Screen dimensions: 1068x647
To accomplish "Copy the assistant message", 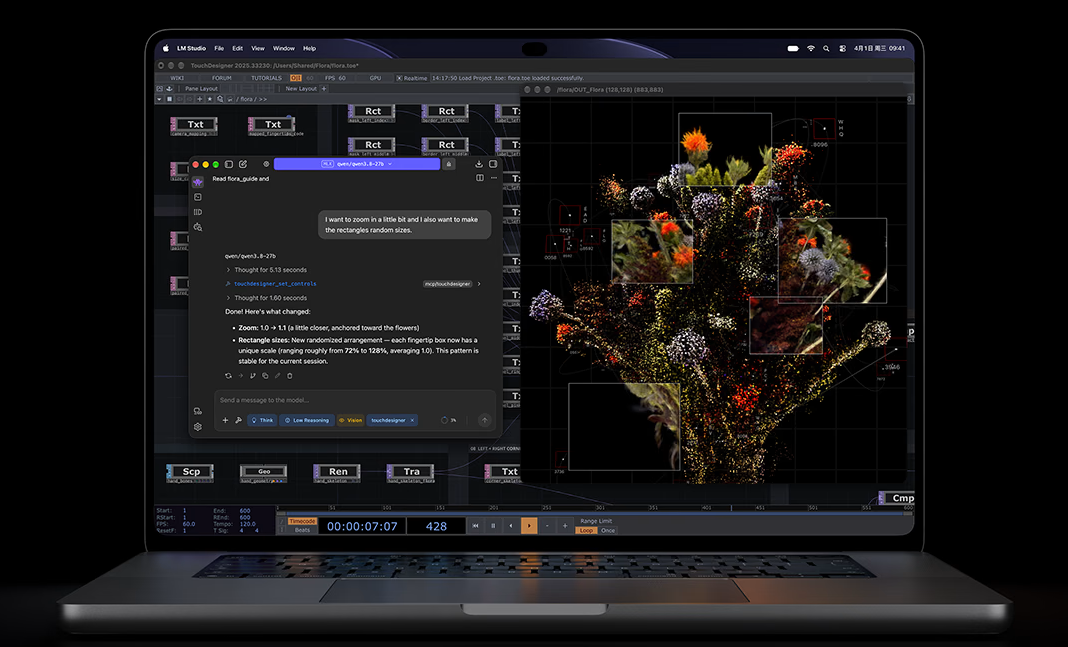I will coord(265,375).
